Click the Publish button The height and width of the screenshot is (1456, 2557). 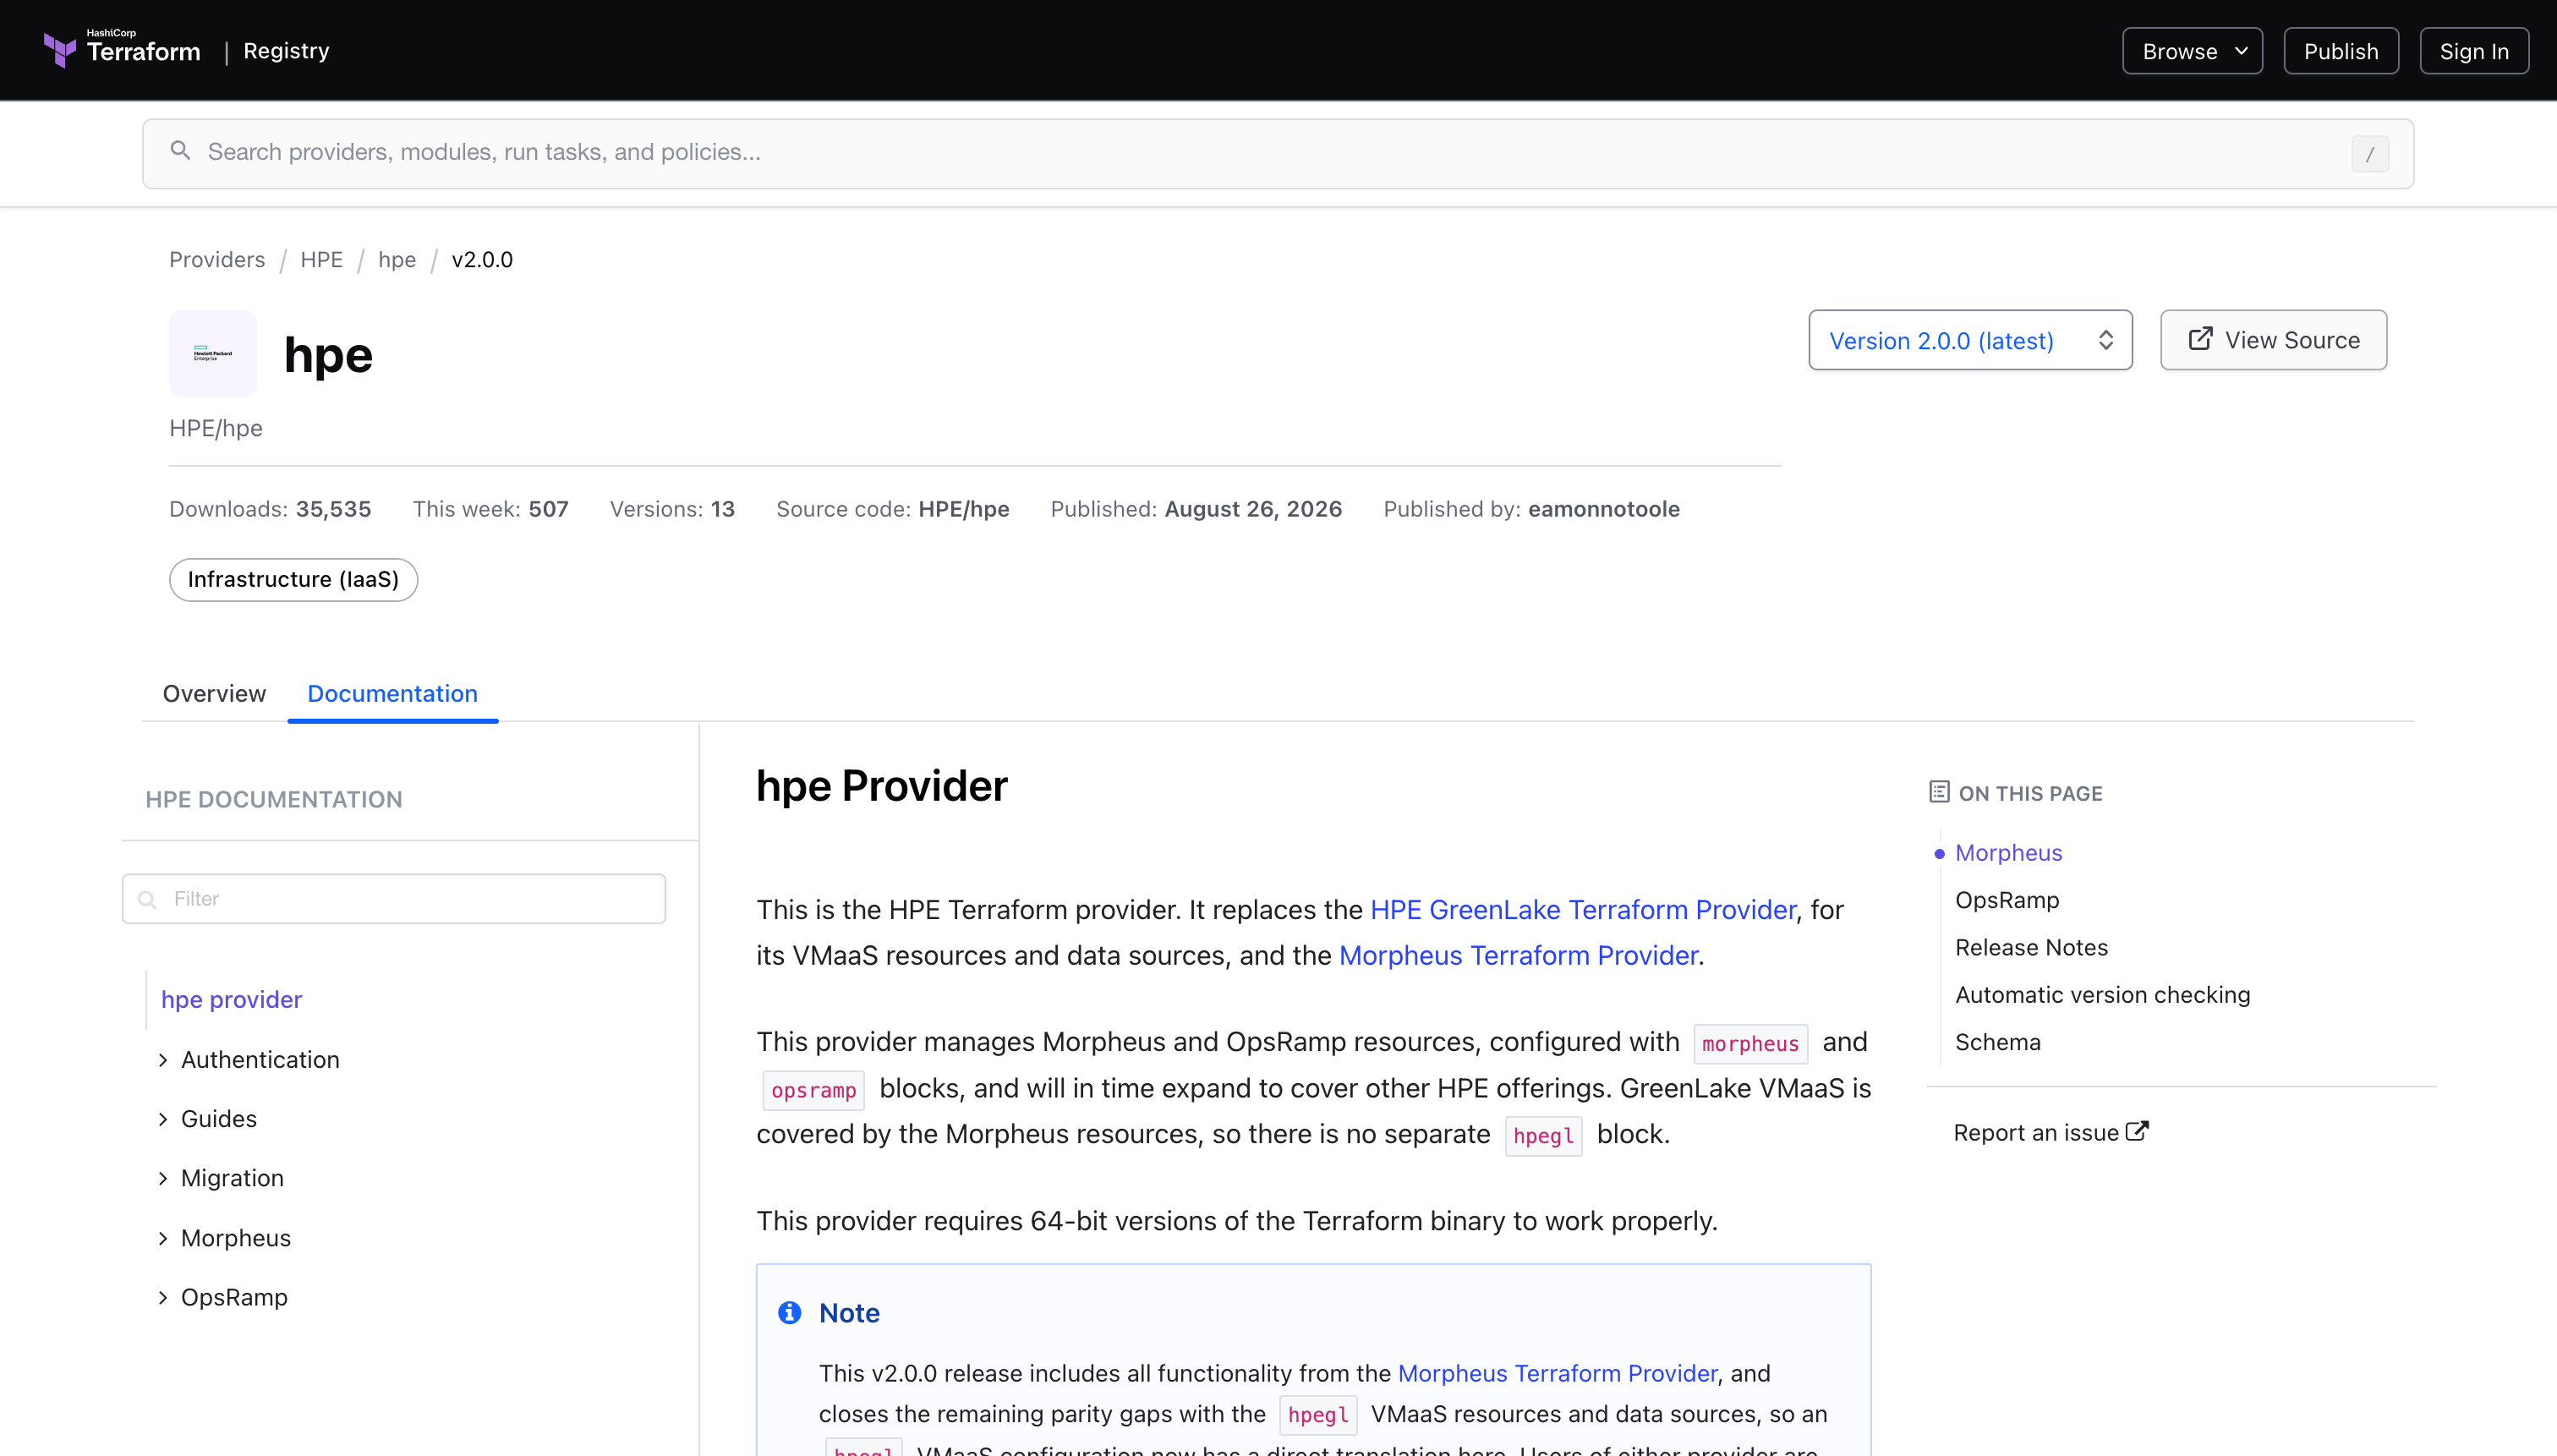coord(2340,51)
